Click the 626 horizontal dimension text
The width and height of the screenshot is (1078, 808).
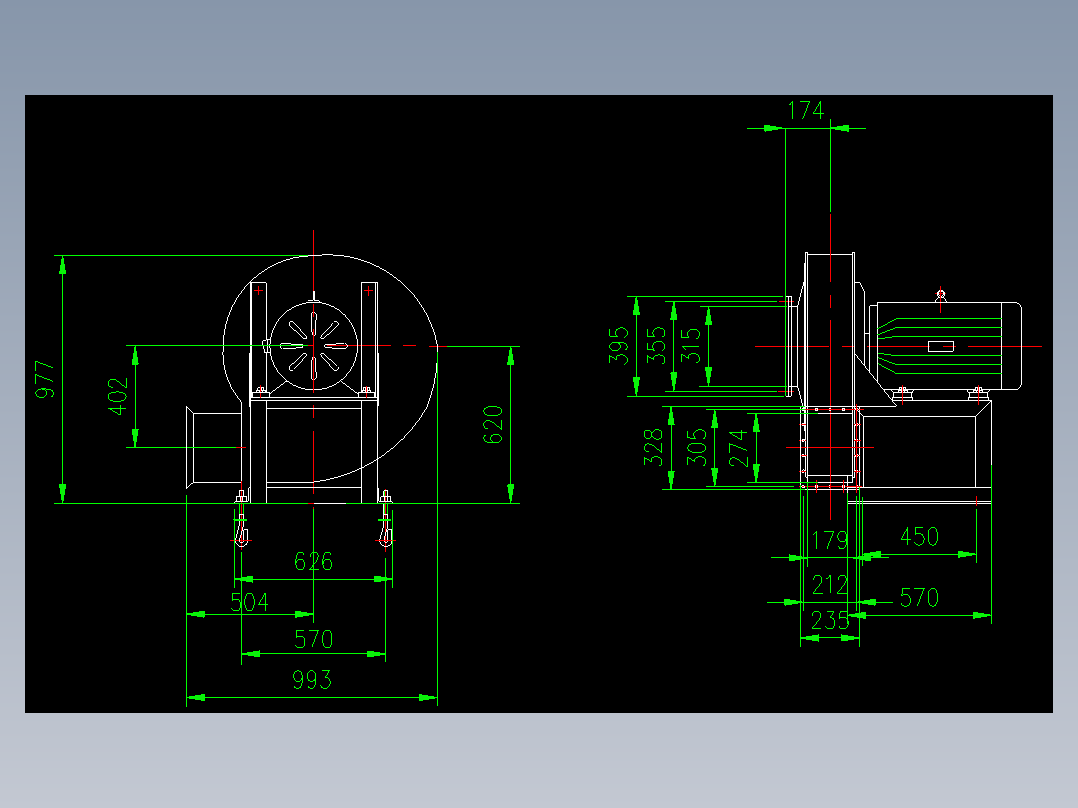coord(314,562)
